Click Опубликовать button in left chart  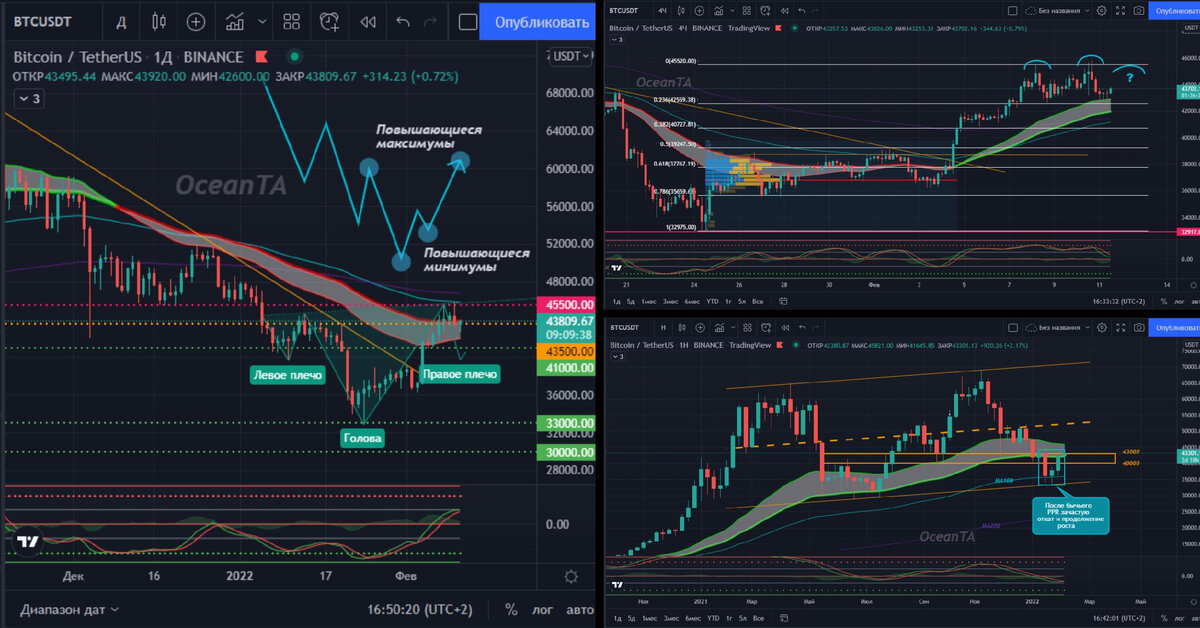pyautogui.click(x=539, y=21)
